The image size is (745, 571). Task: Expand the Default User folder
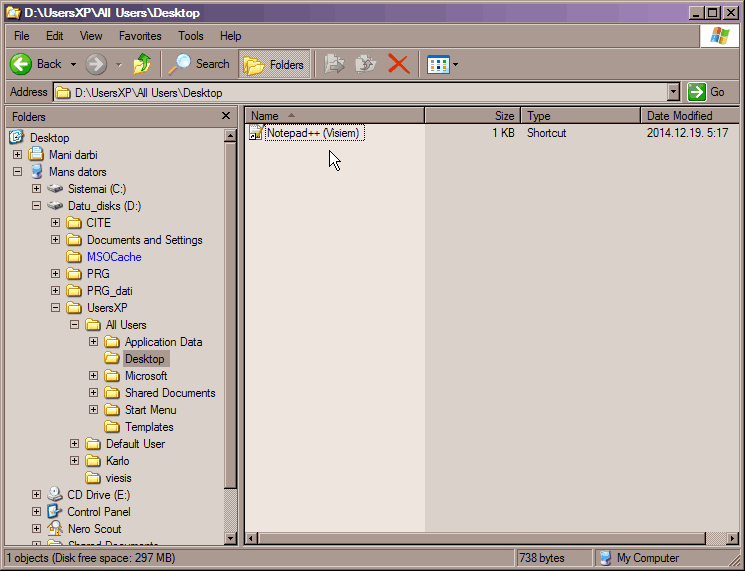(75, 444)
